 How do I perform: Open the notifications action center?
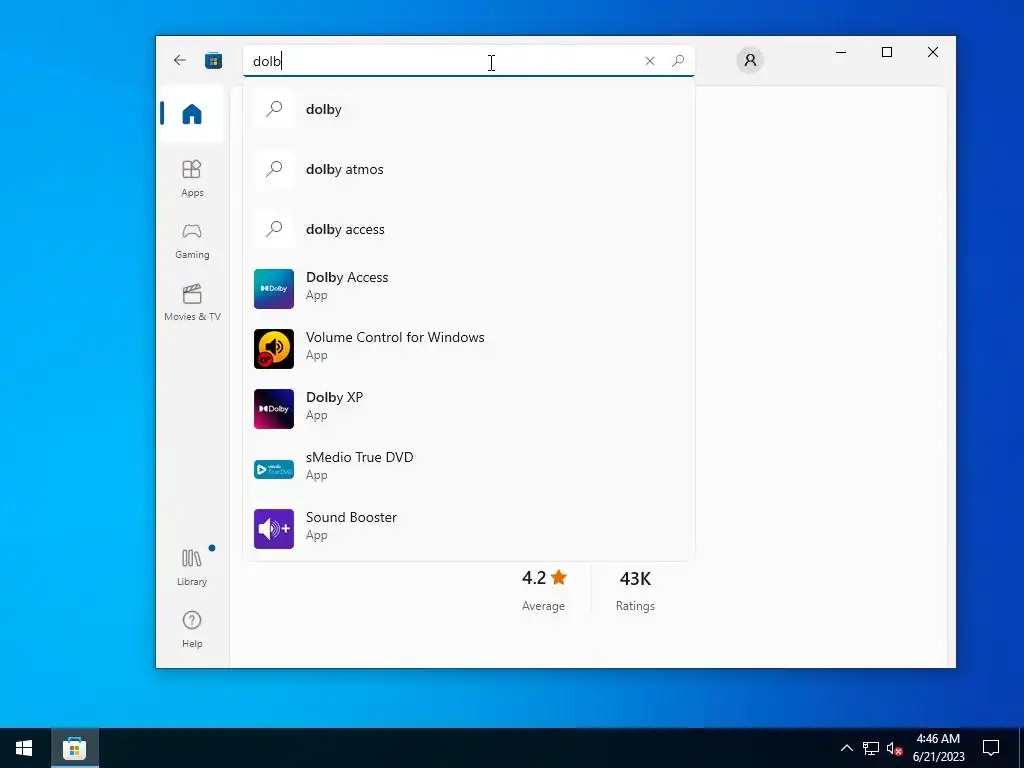tap(991, 748)
